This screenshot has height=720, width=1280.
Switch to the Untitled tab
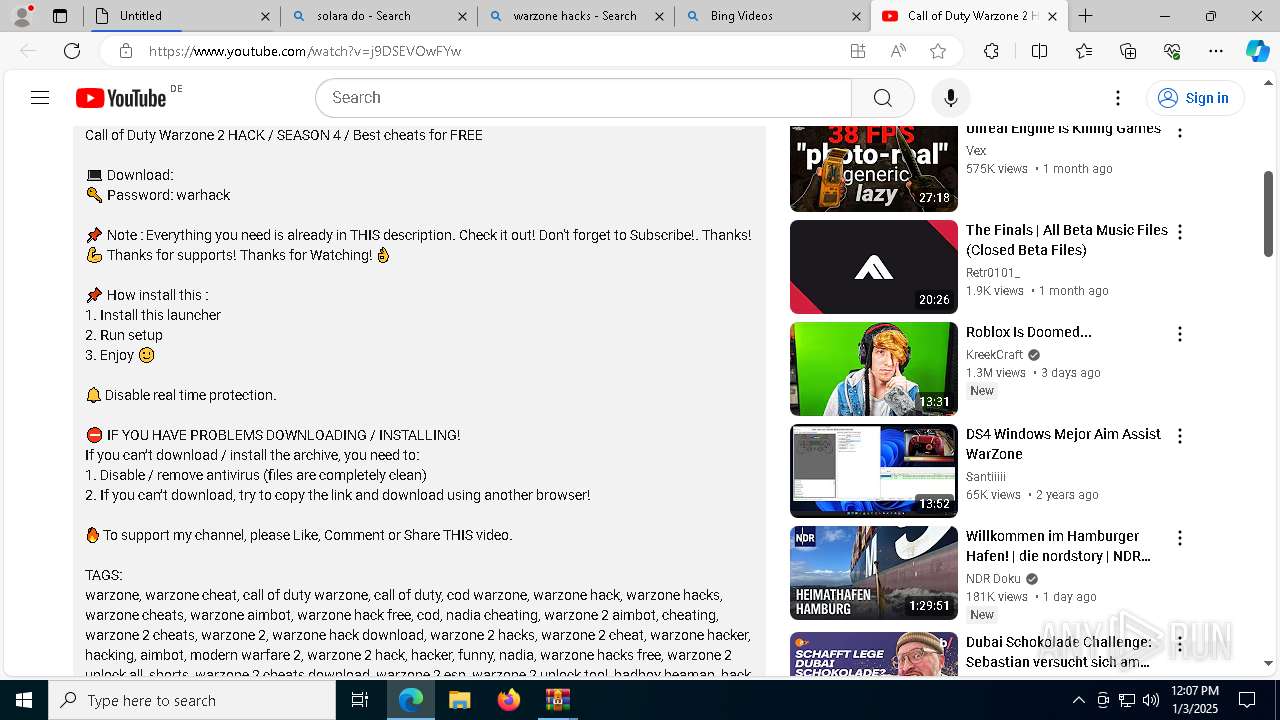click(182, 16)
